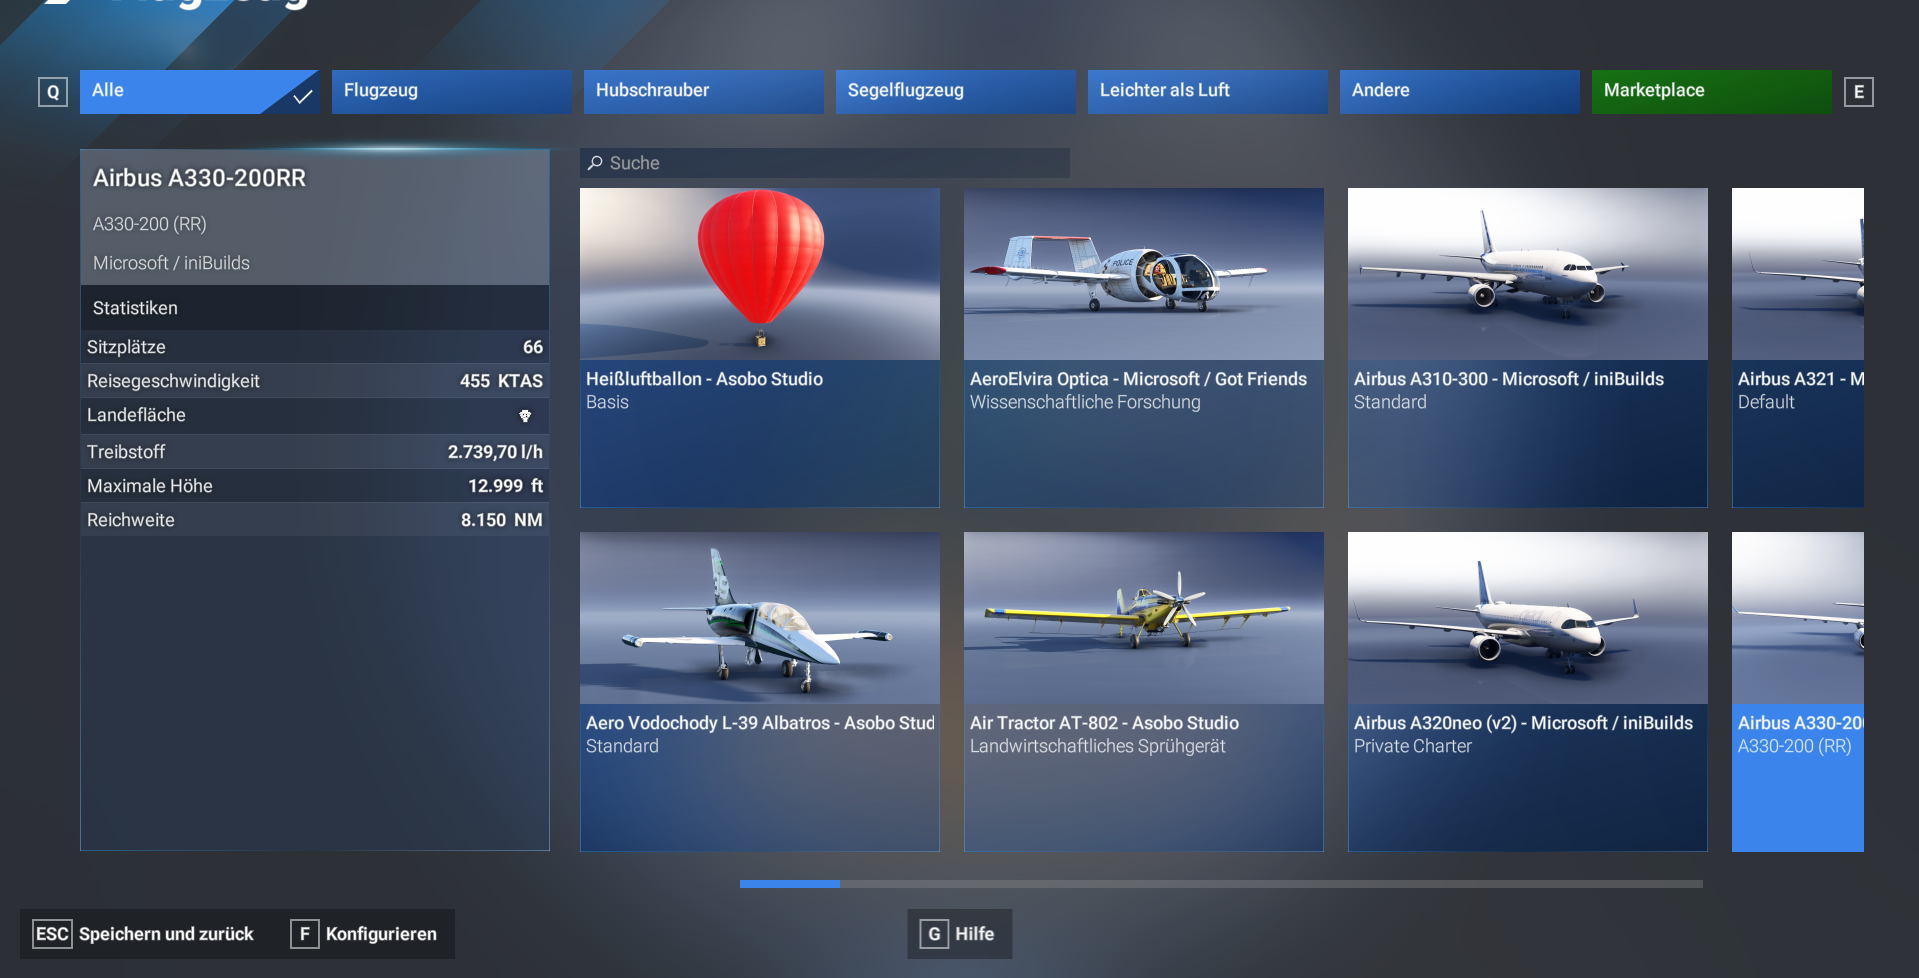Screen dimensions: 1919x978
Task: Click the ESC key icon
Action: [x=52, y=934]
